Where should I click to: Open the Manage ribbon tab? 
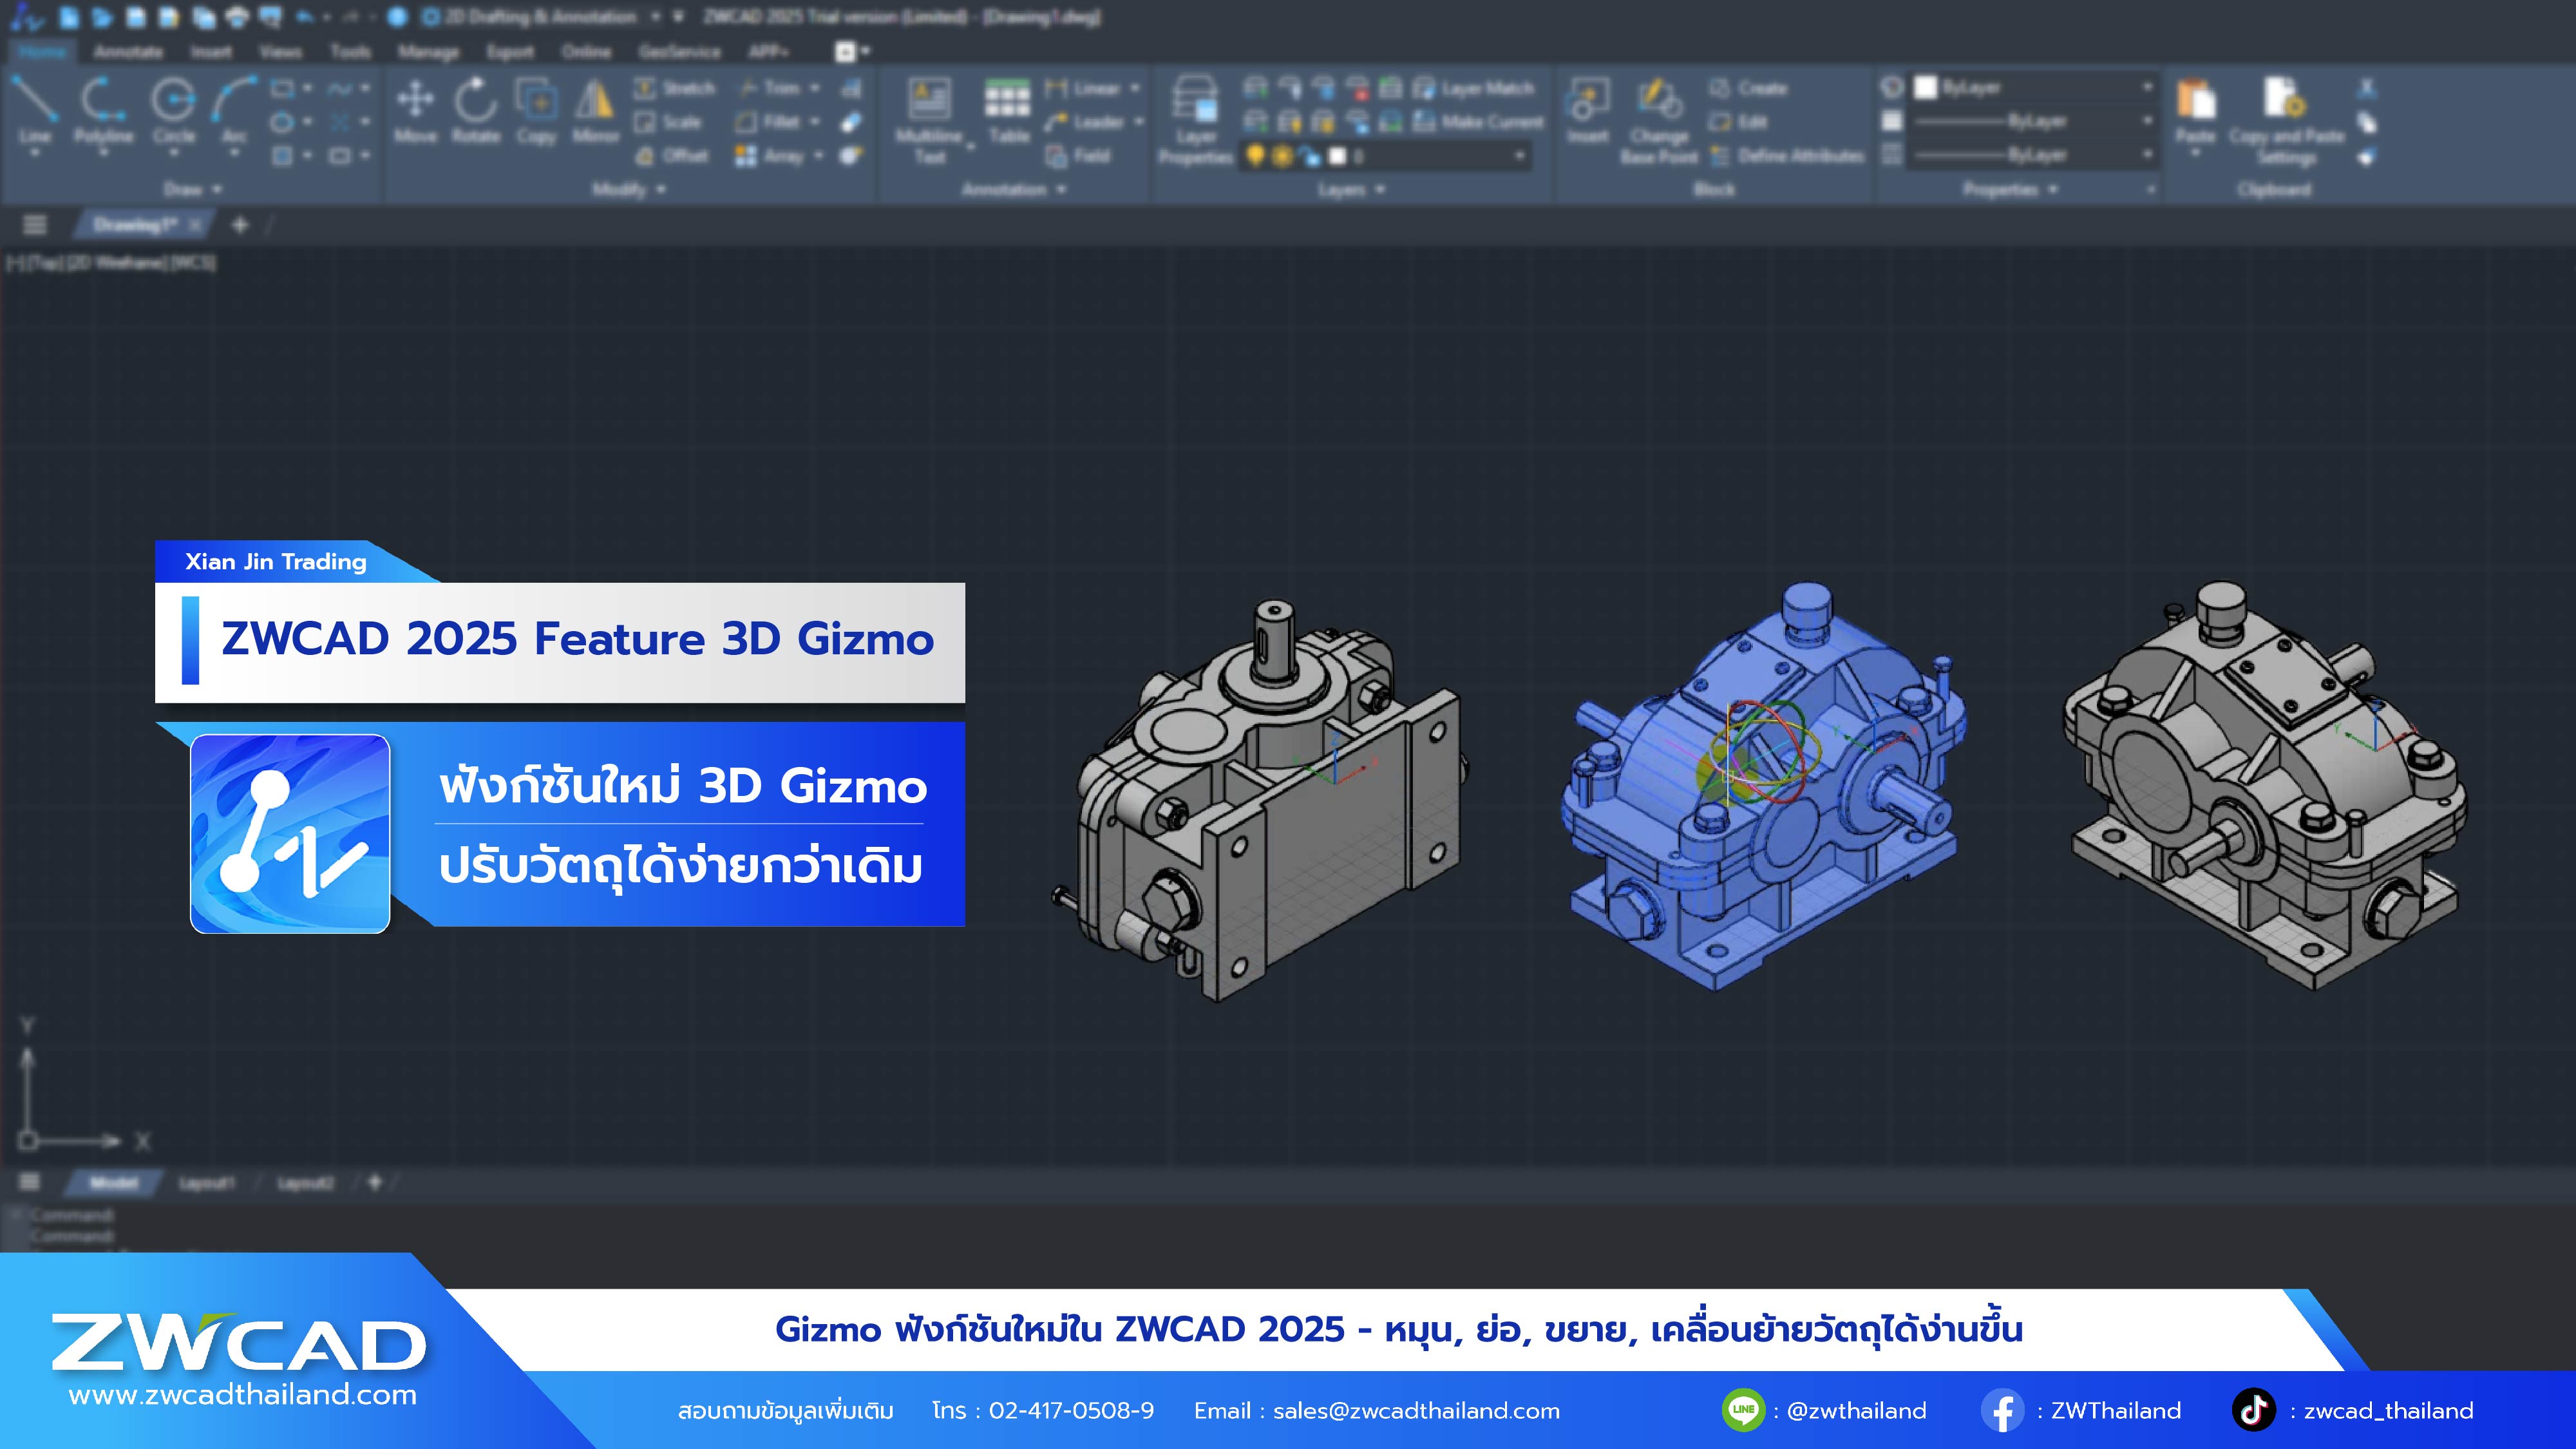[x=428, y=51]
